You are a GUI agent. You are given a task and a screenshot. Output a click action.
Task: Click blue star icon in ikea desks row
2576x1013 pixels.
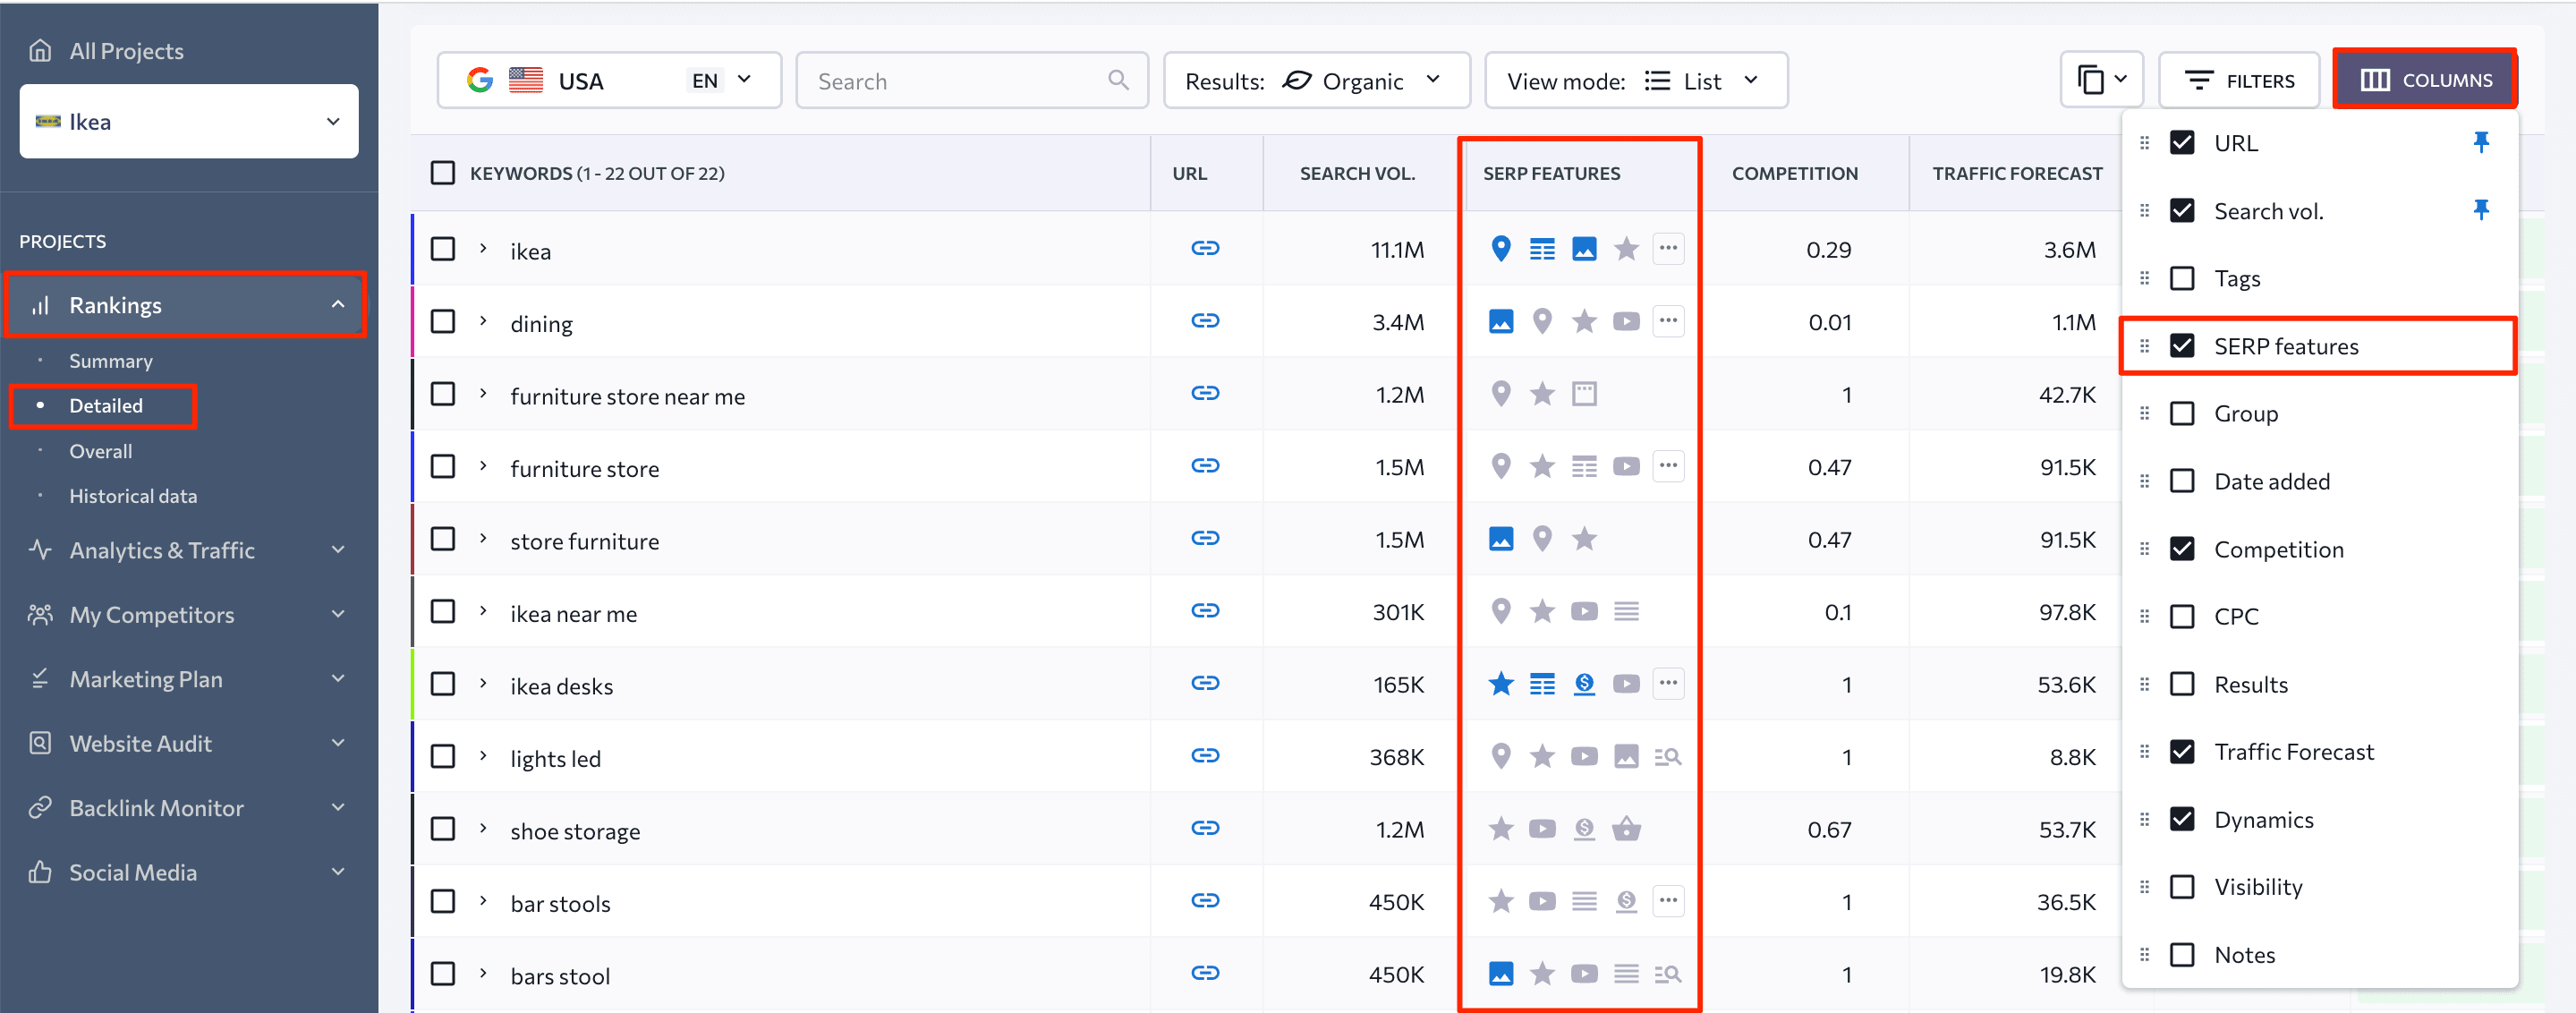(x=1500, y=684)
